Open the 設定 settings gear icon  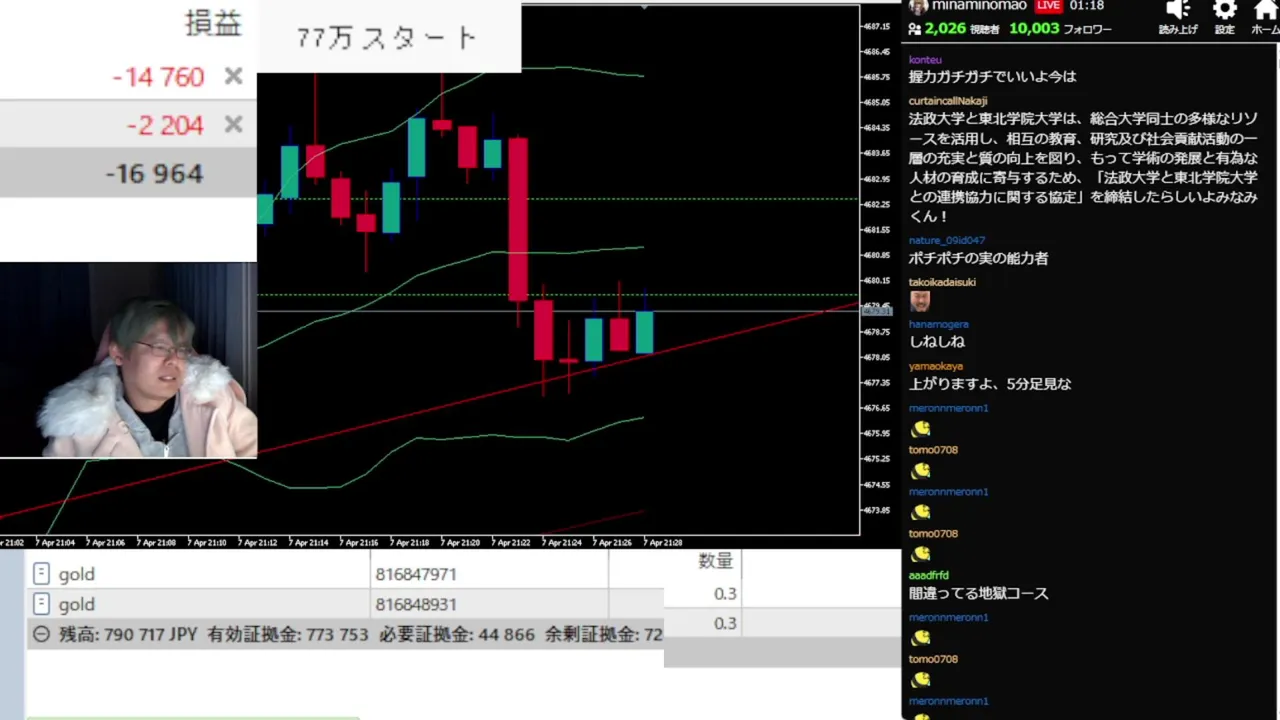click(x=1225, y=10)
